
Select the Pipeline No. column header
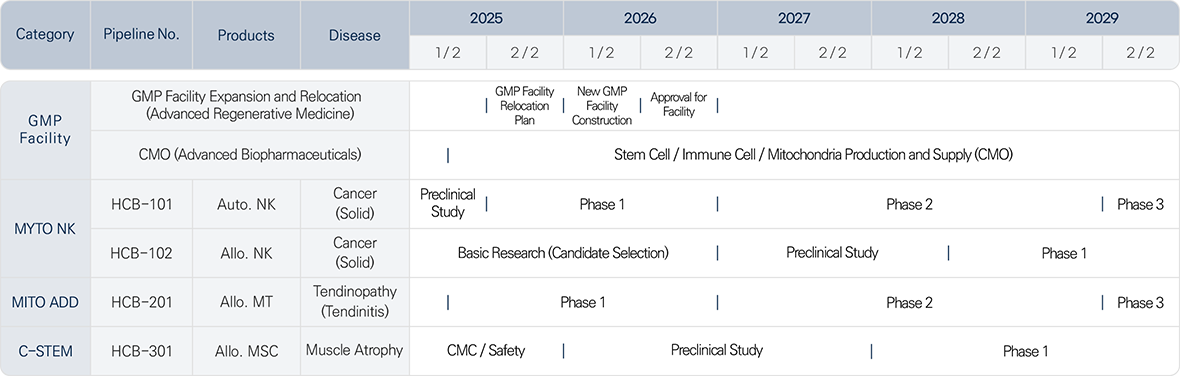[141, 35]
